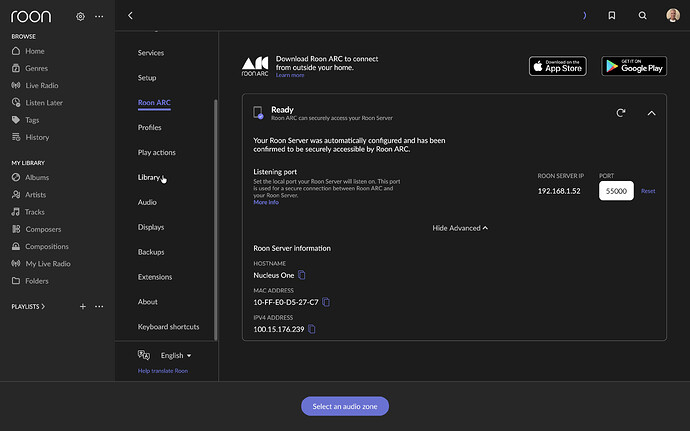Open Albums in My Library
The height and width of the screenshot is (431, 690).
(x=30, y=177)
